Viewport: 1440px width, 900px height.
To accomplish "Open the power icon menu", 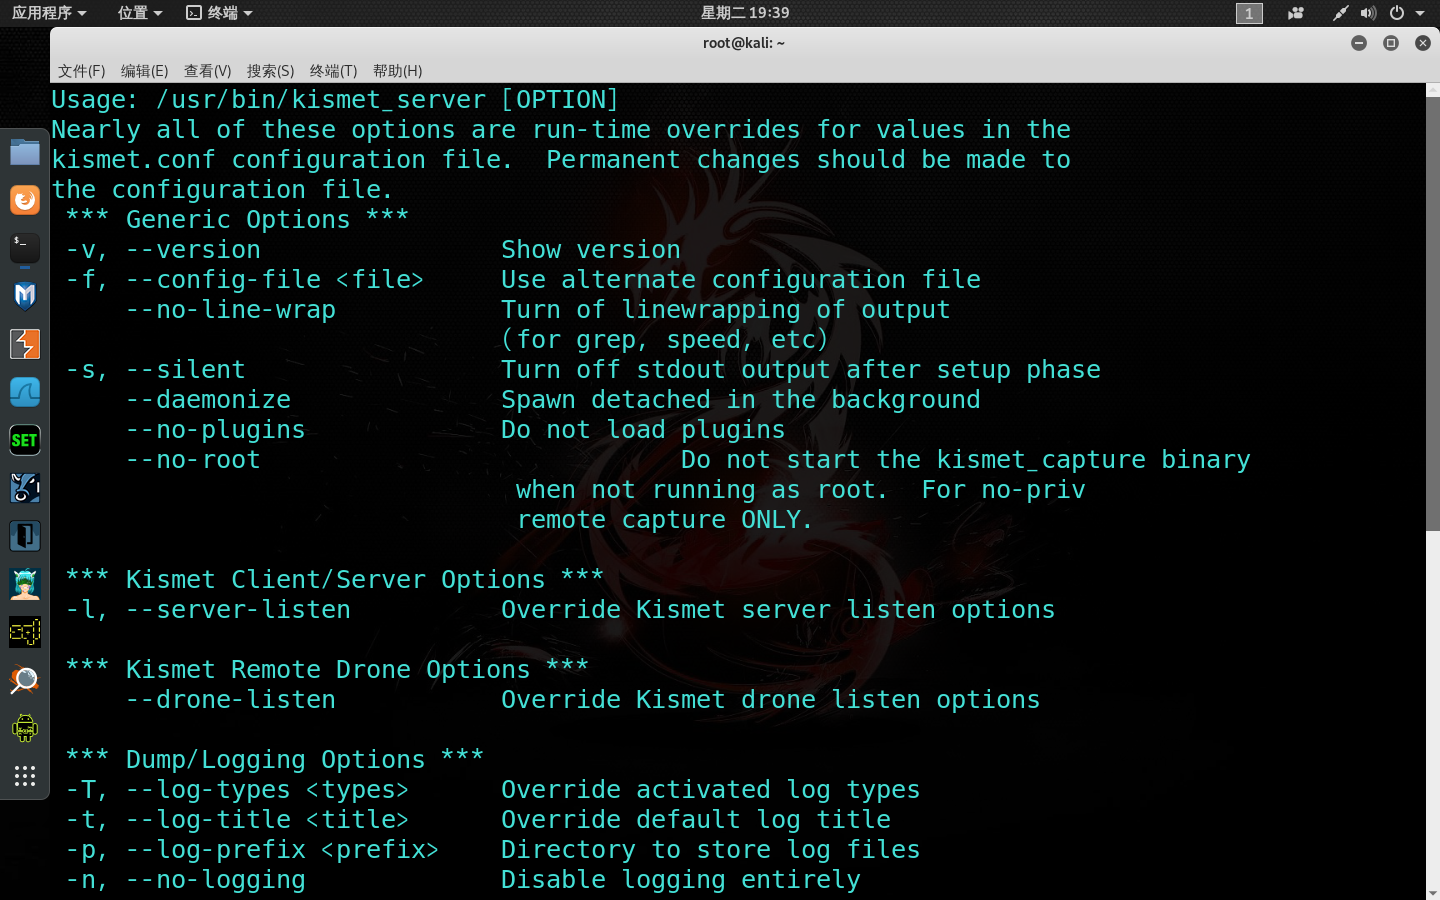I will click(x=1397, y=13).
